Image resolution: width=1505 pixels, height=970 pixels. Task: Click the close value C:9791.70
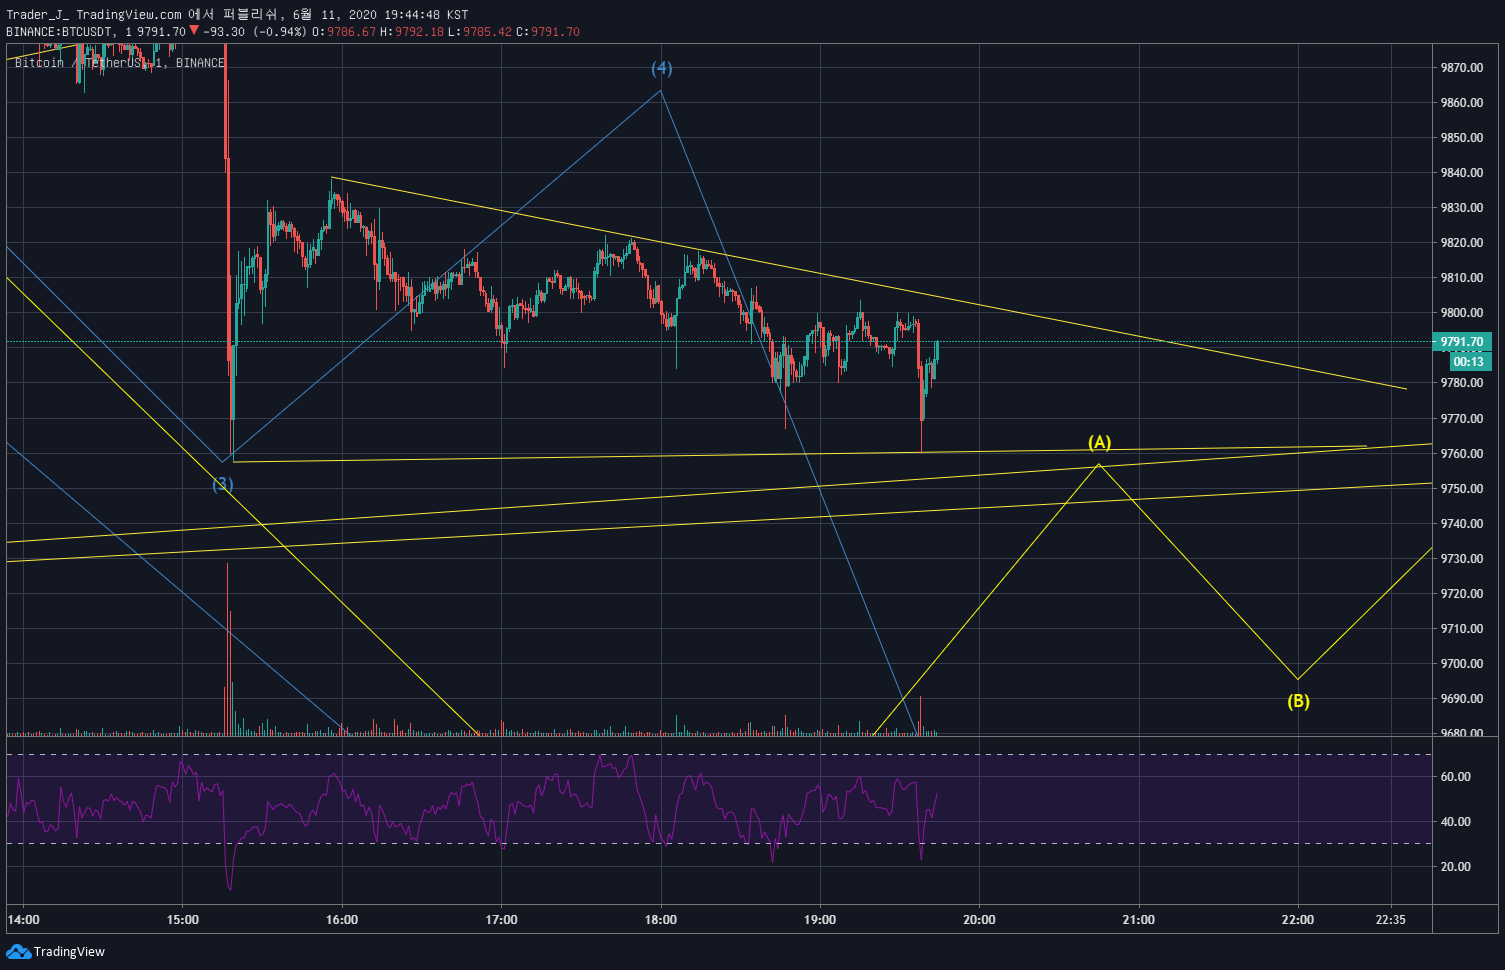pyautogui.click(x=547, y=32)
